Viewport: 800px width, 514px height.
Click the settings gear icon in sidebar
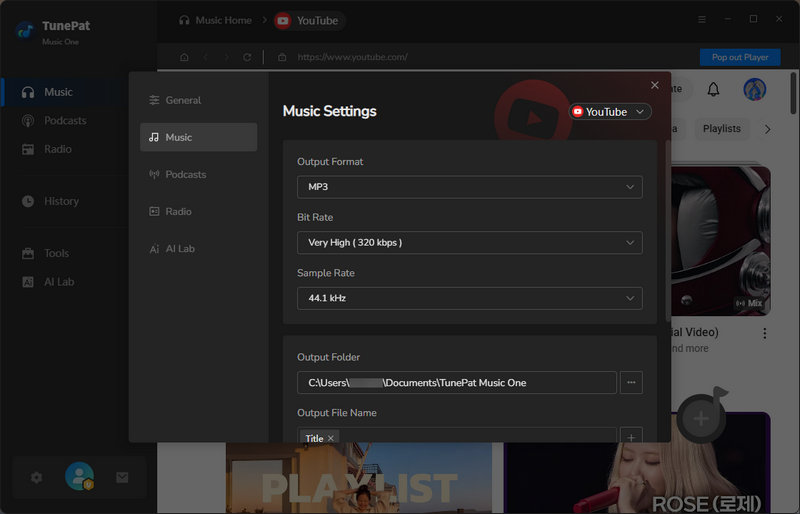pos(37,478)
